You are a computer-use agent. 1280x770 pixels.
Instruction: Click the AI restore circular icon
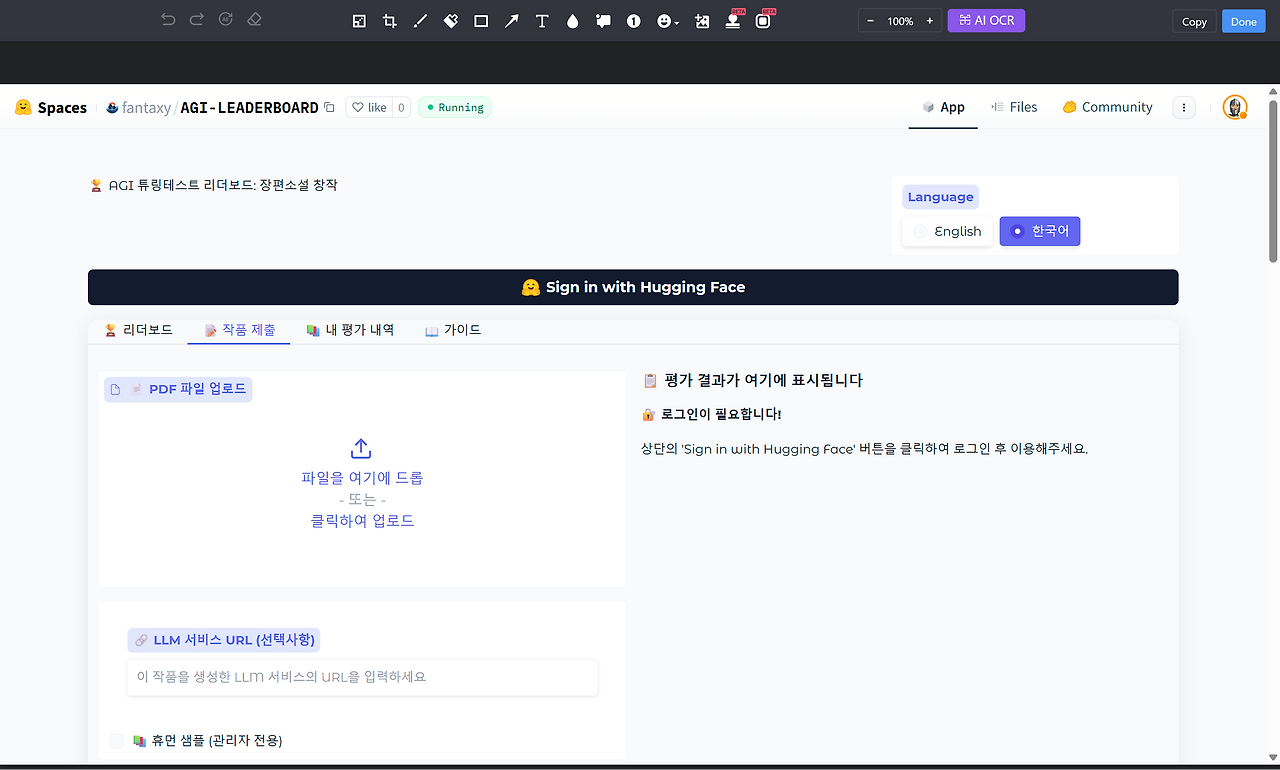[226, 20]
